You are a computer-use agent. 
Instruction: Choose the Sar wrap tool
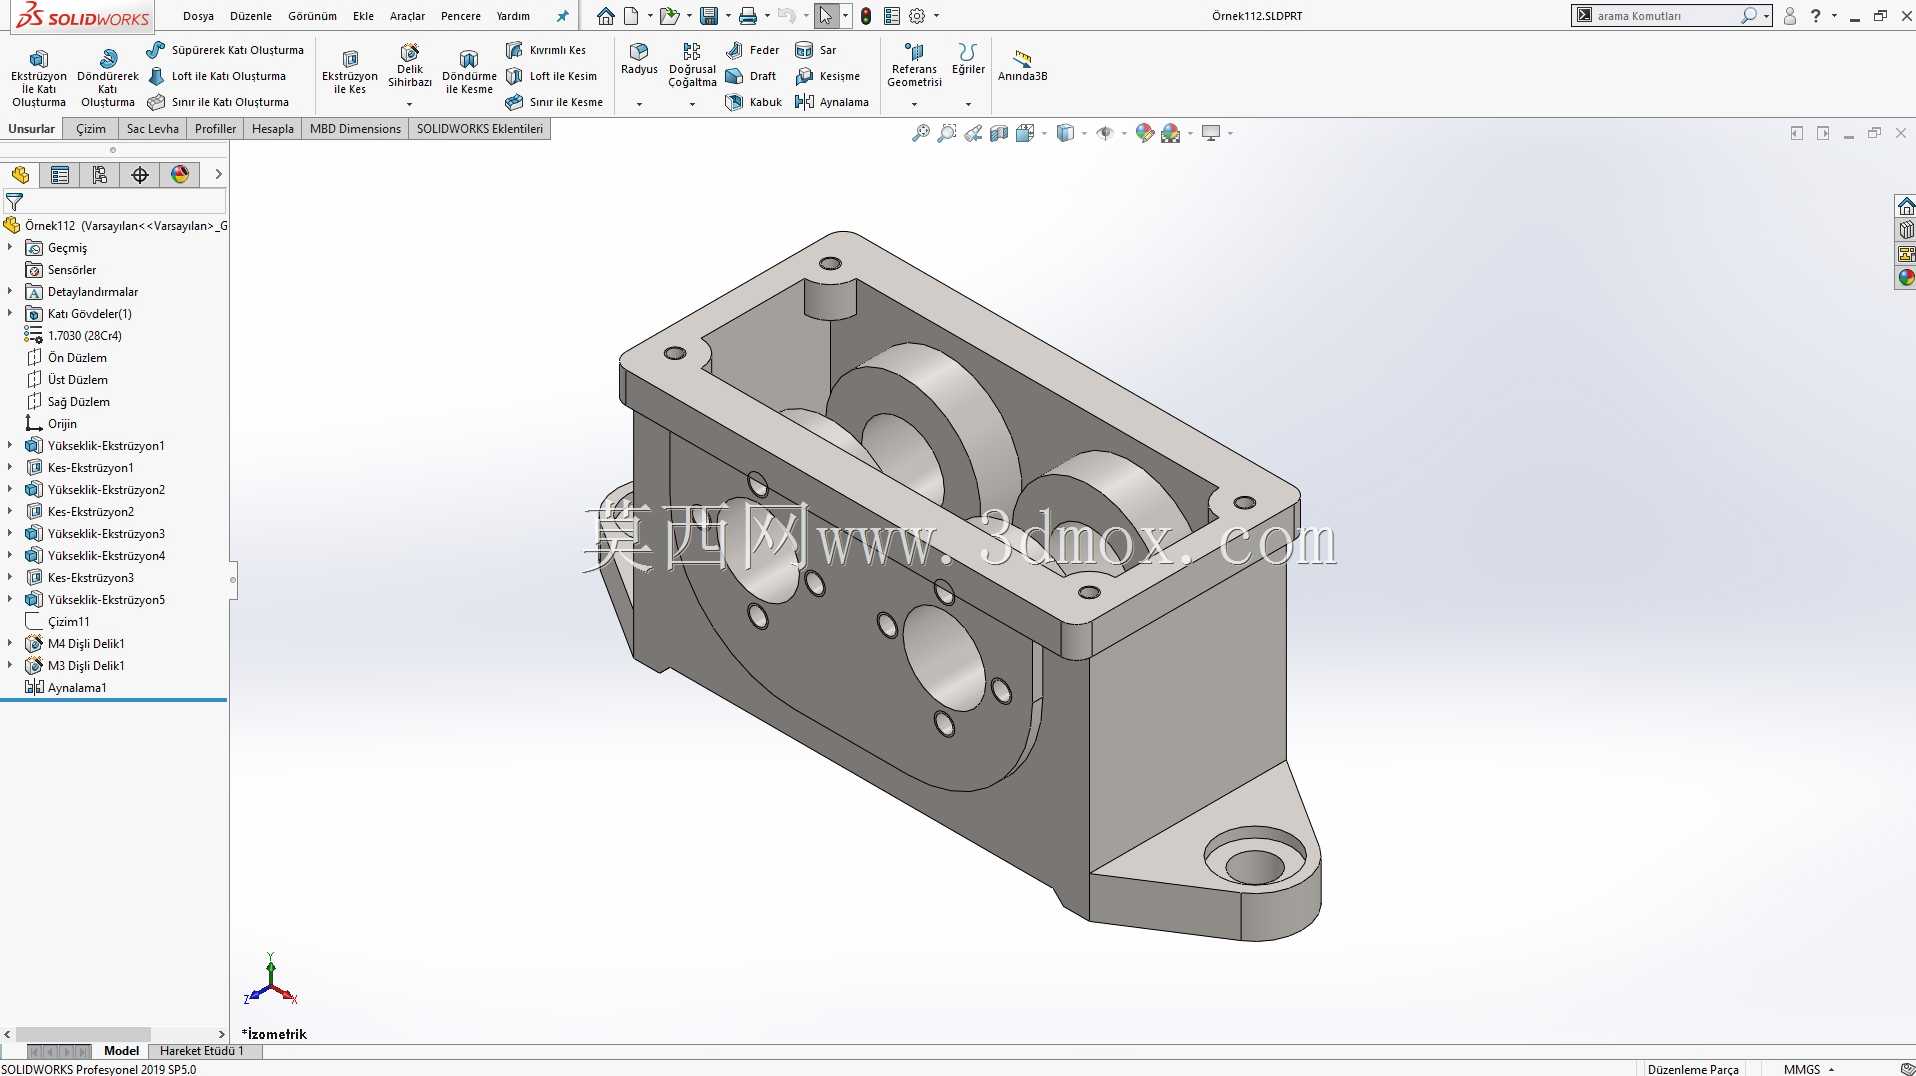[816, 50]
